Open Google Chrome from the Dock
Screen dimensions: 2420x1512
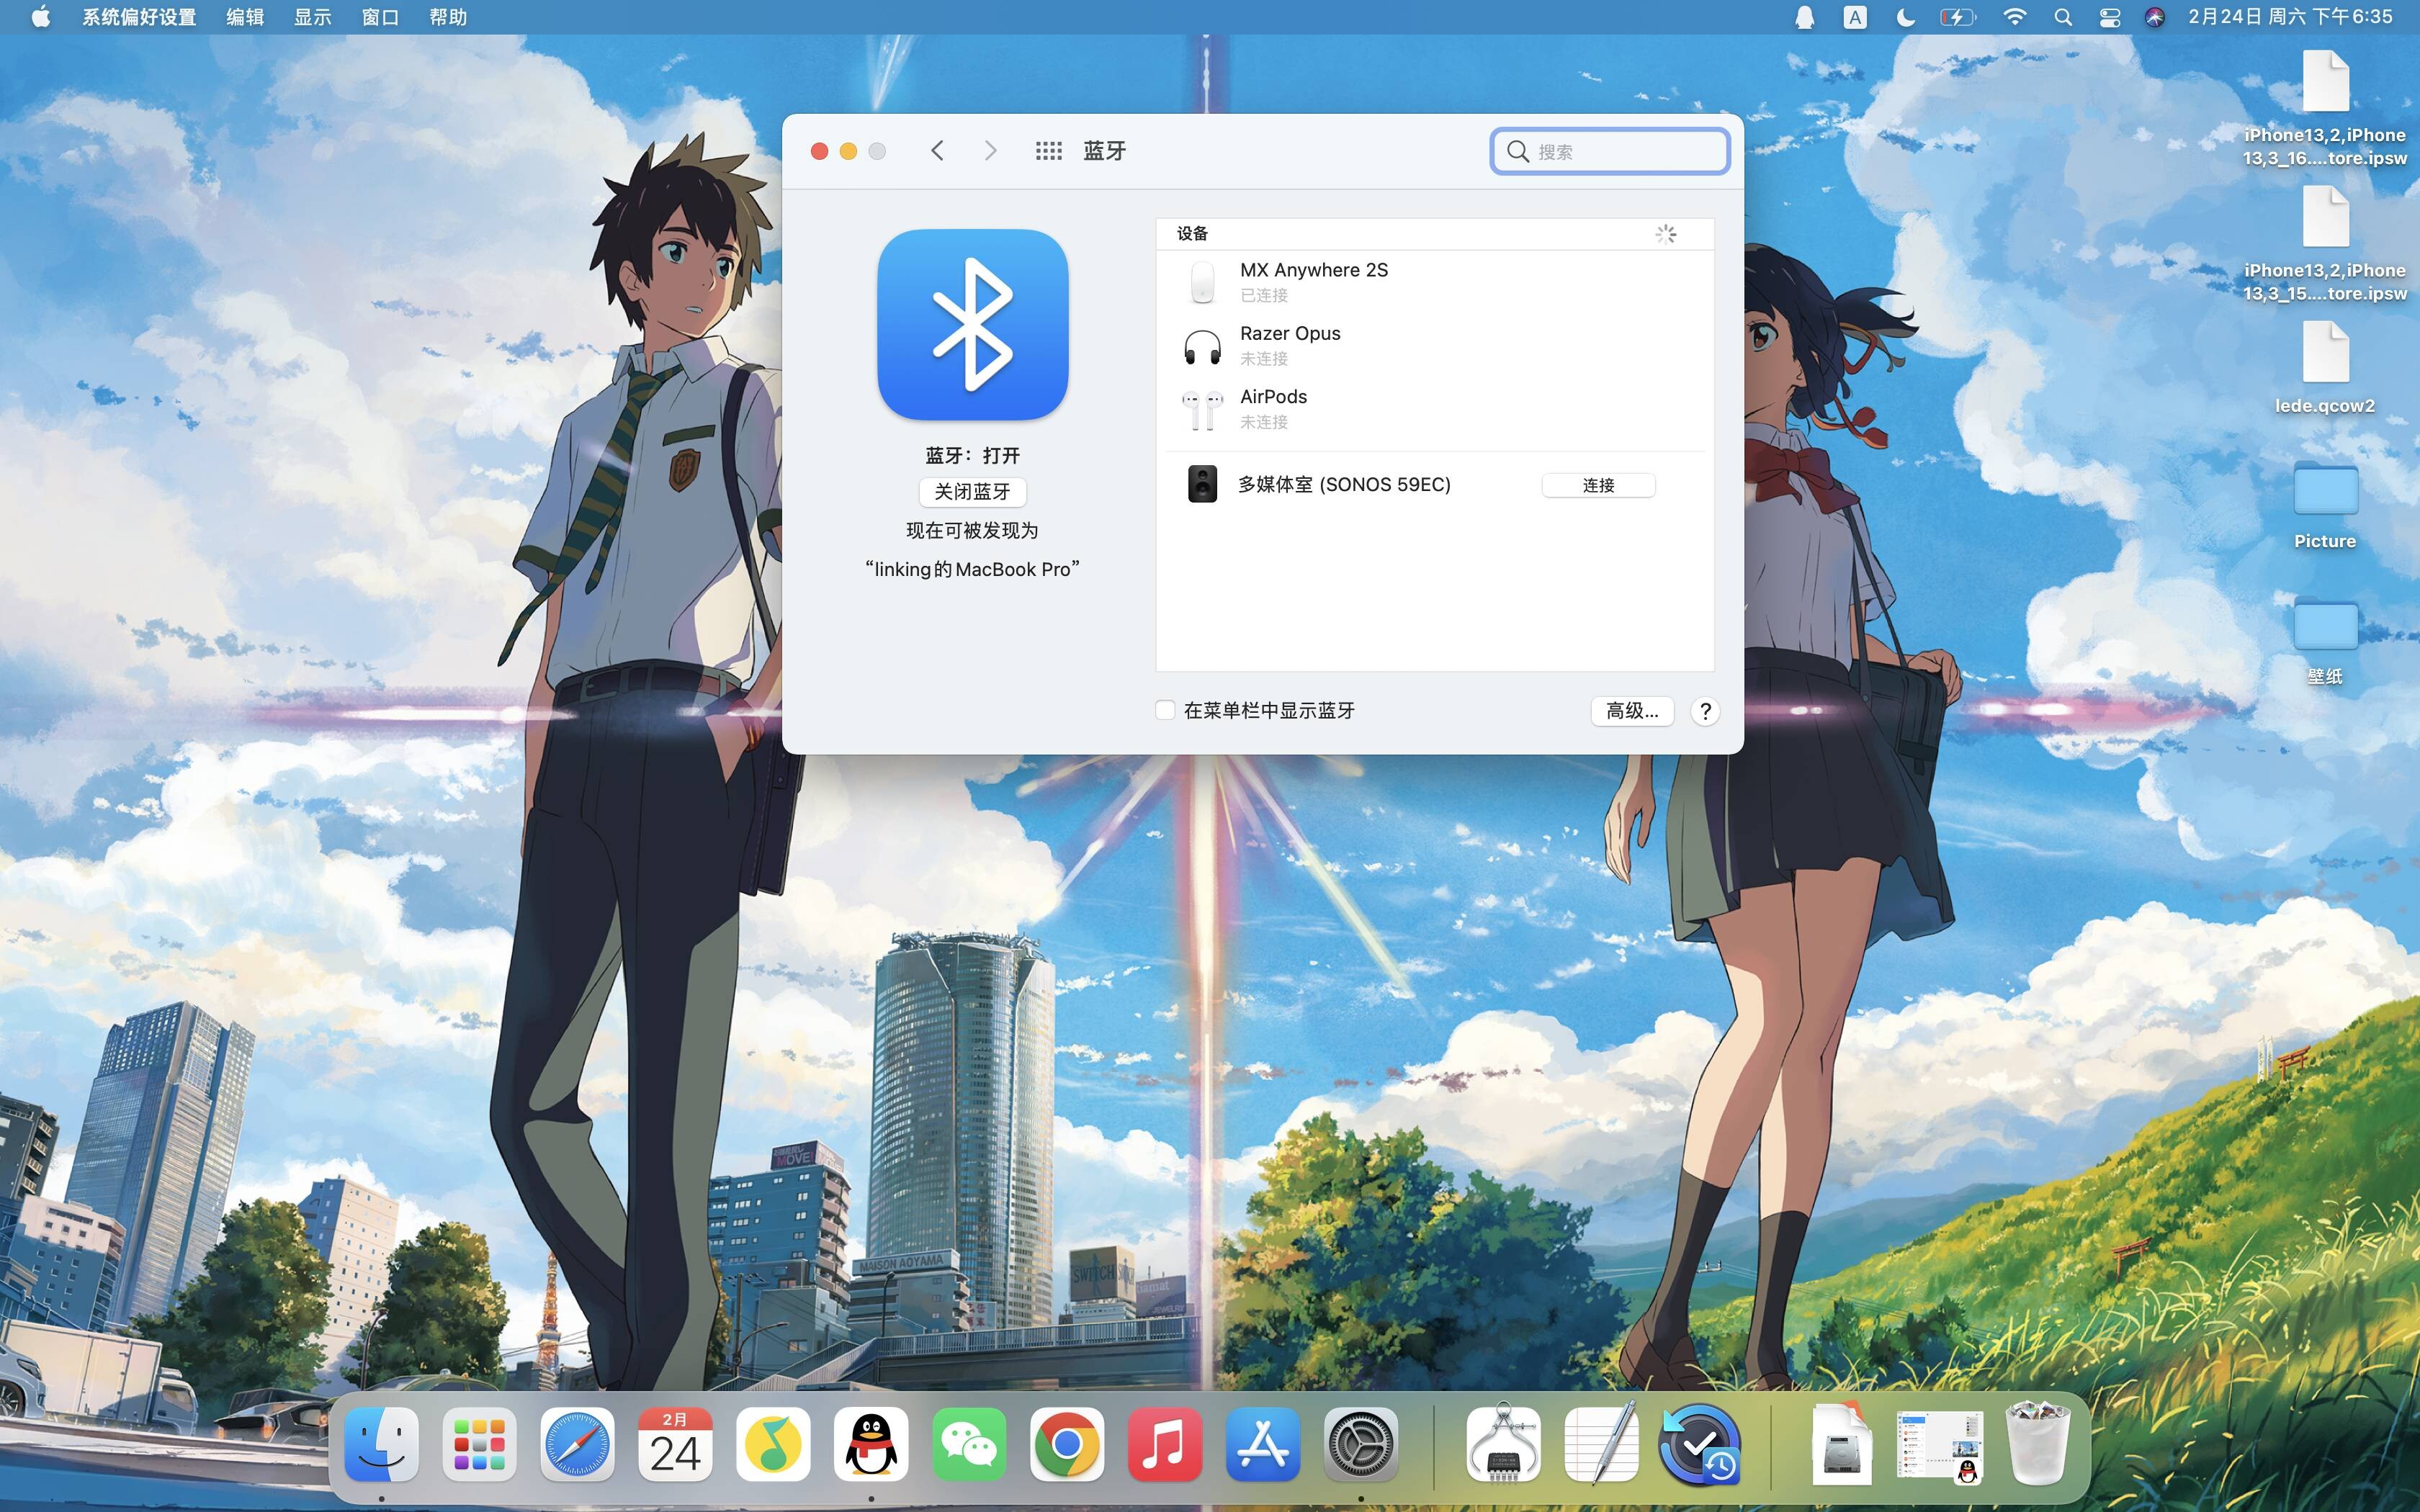(1066, 1444)
